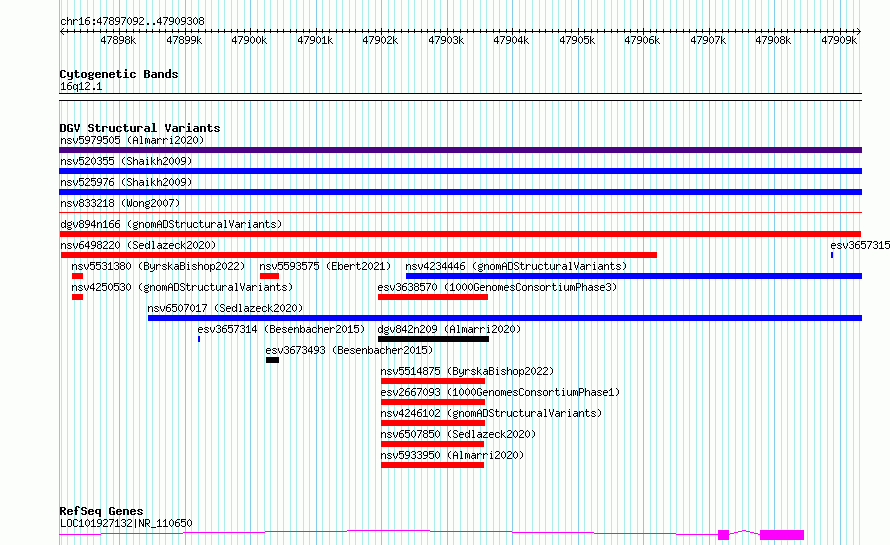Click the blue nsv520355 variant bar
Viewport: 890px width, 545px height.
pyautogui.click(x=460, y=171)
